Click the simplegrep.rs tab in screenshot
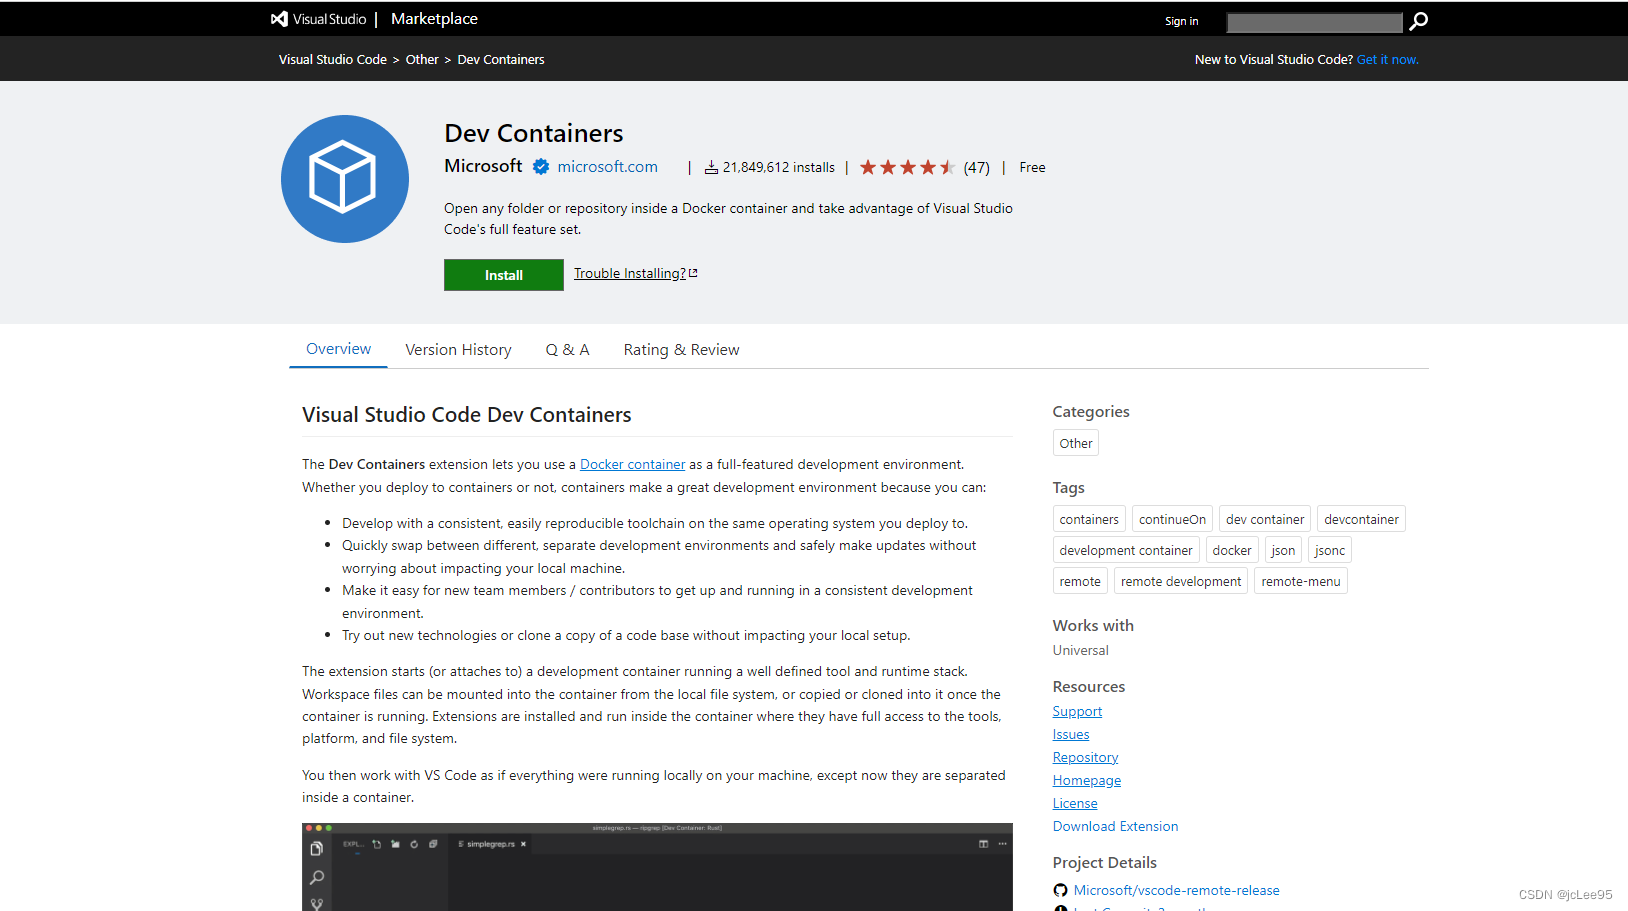 point(492,844)
